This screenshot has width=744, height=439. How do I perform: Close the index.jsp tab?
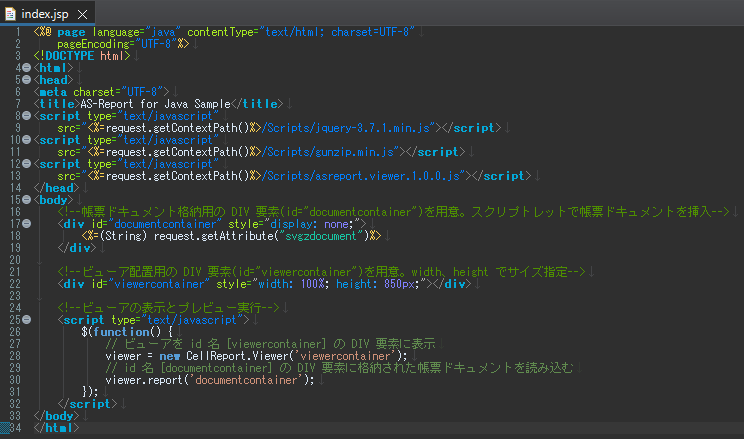point(83,14)
